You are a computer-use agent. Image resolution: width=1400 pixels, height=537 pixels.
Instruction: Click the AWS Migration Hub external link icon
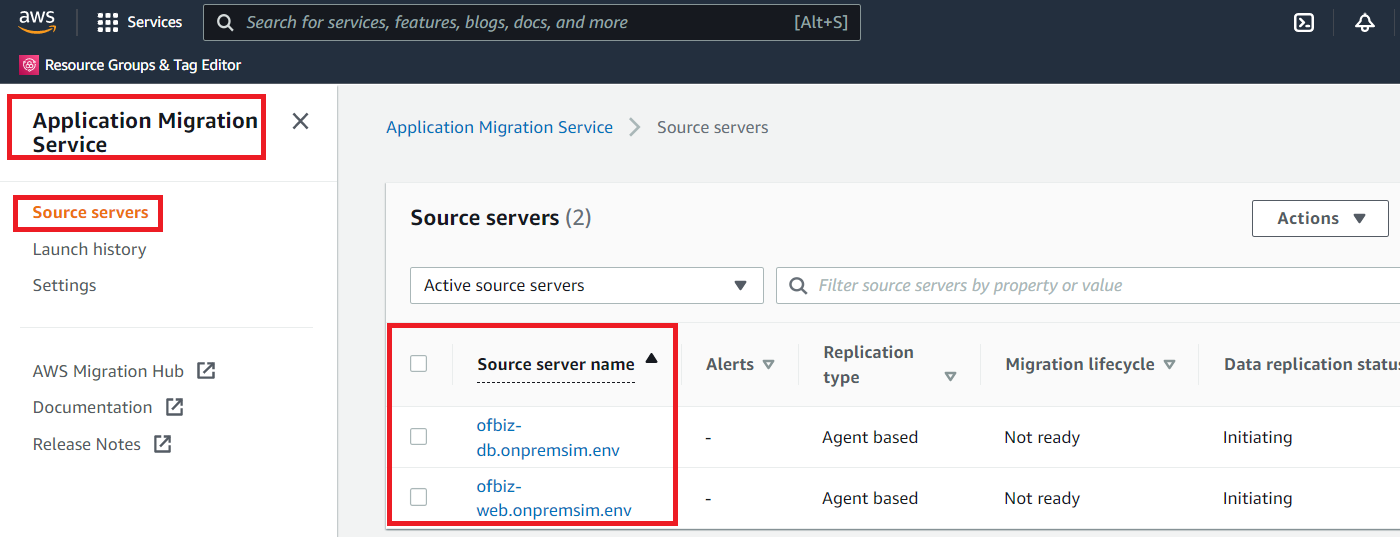[x=206, y=371]
